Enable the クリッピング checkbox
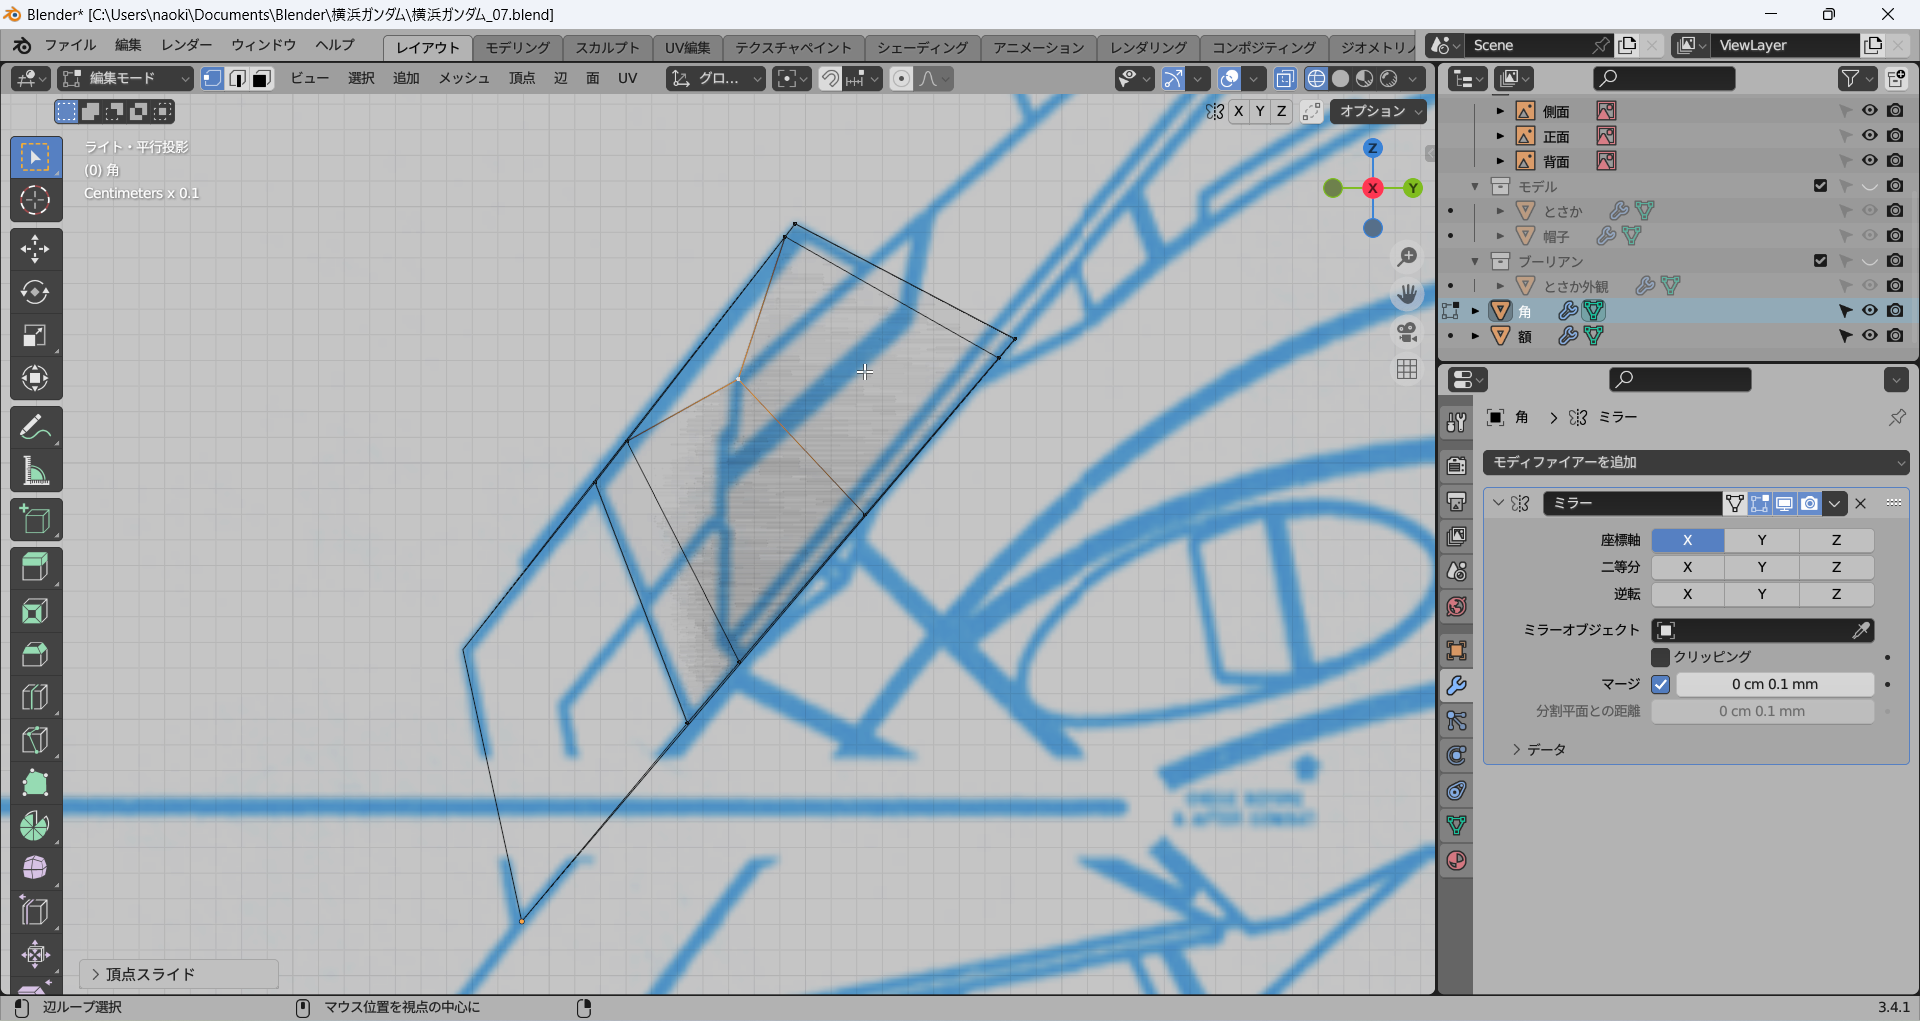This screenshot has height=1021, width=1920. tap(1661, 657)
